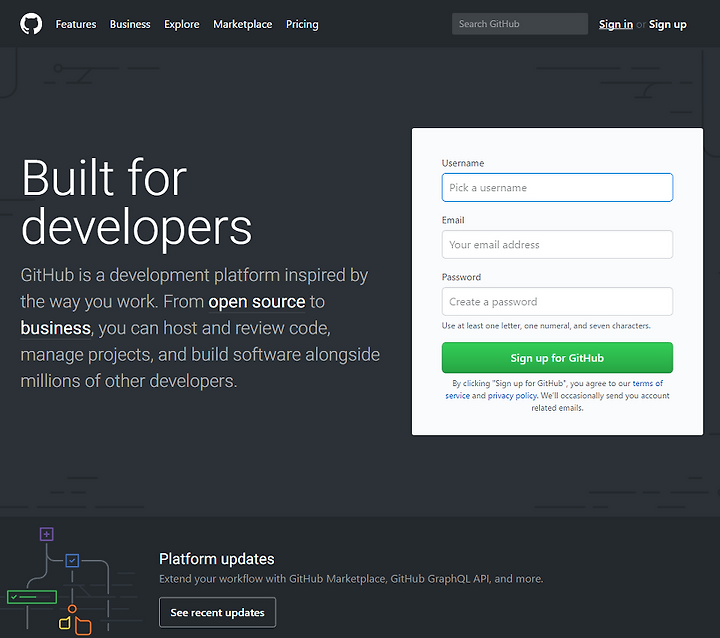Follow the open source link
The width and height of the screenshot is (720, 638).
pyautogui.click(x=257, y=302)
